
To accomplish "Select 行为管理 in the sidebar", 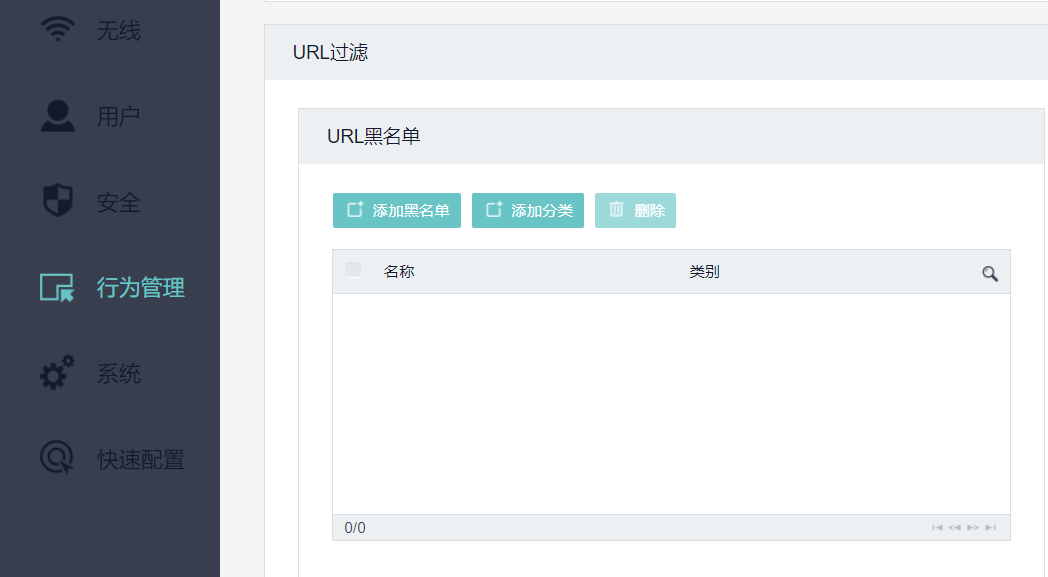I will 140,288.
